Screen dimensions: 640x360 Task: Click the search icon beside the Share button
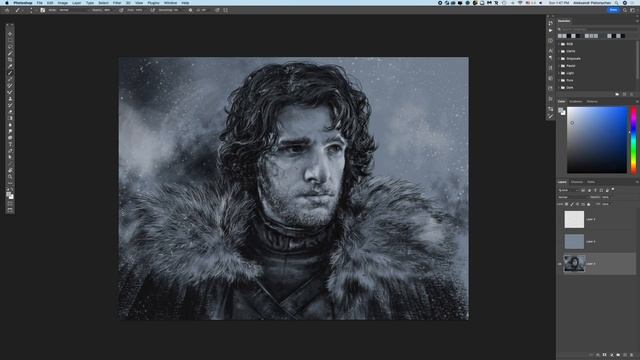625,10
